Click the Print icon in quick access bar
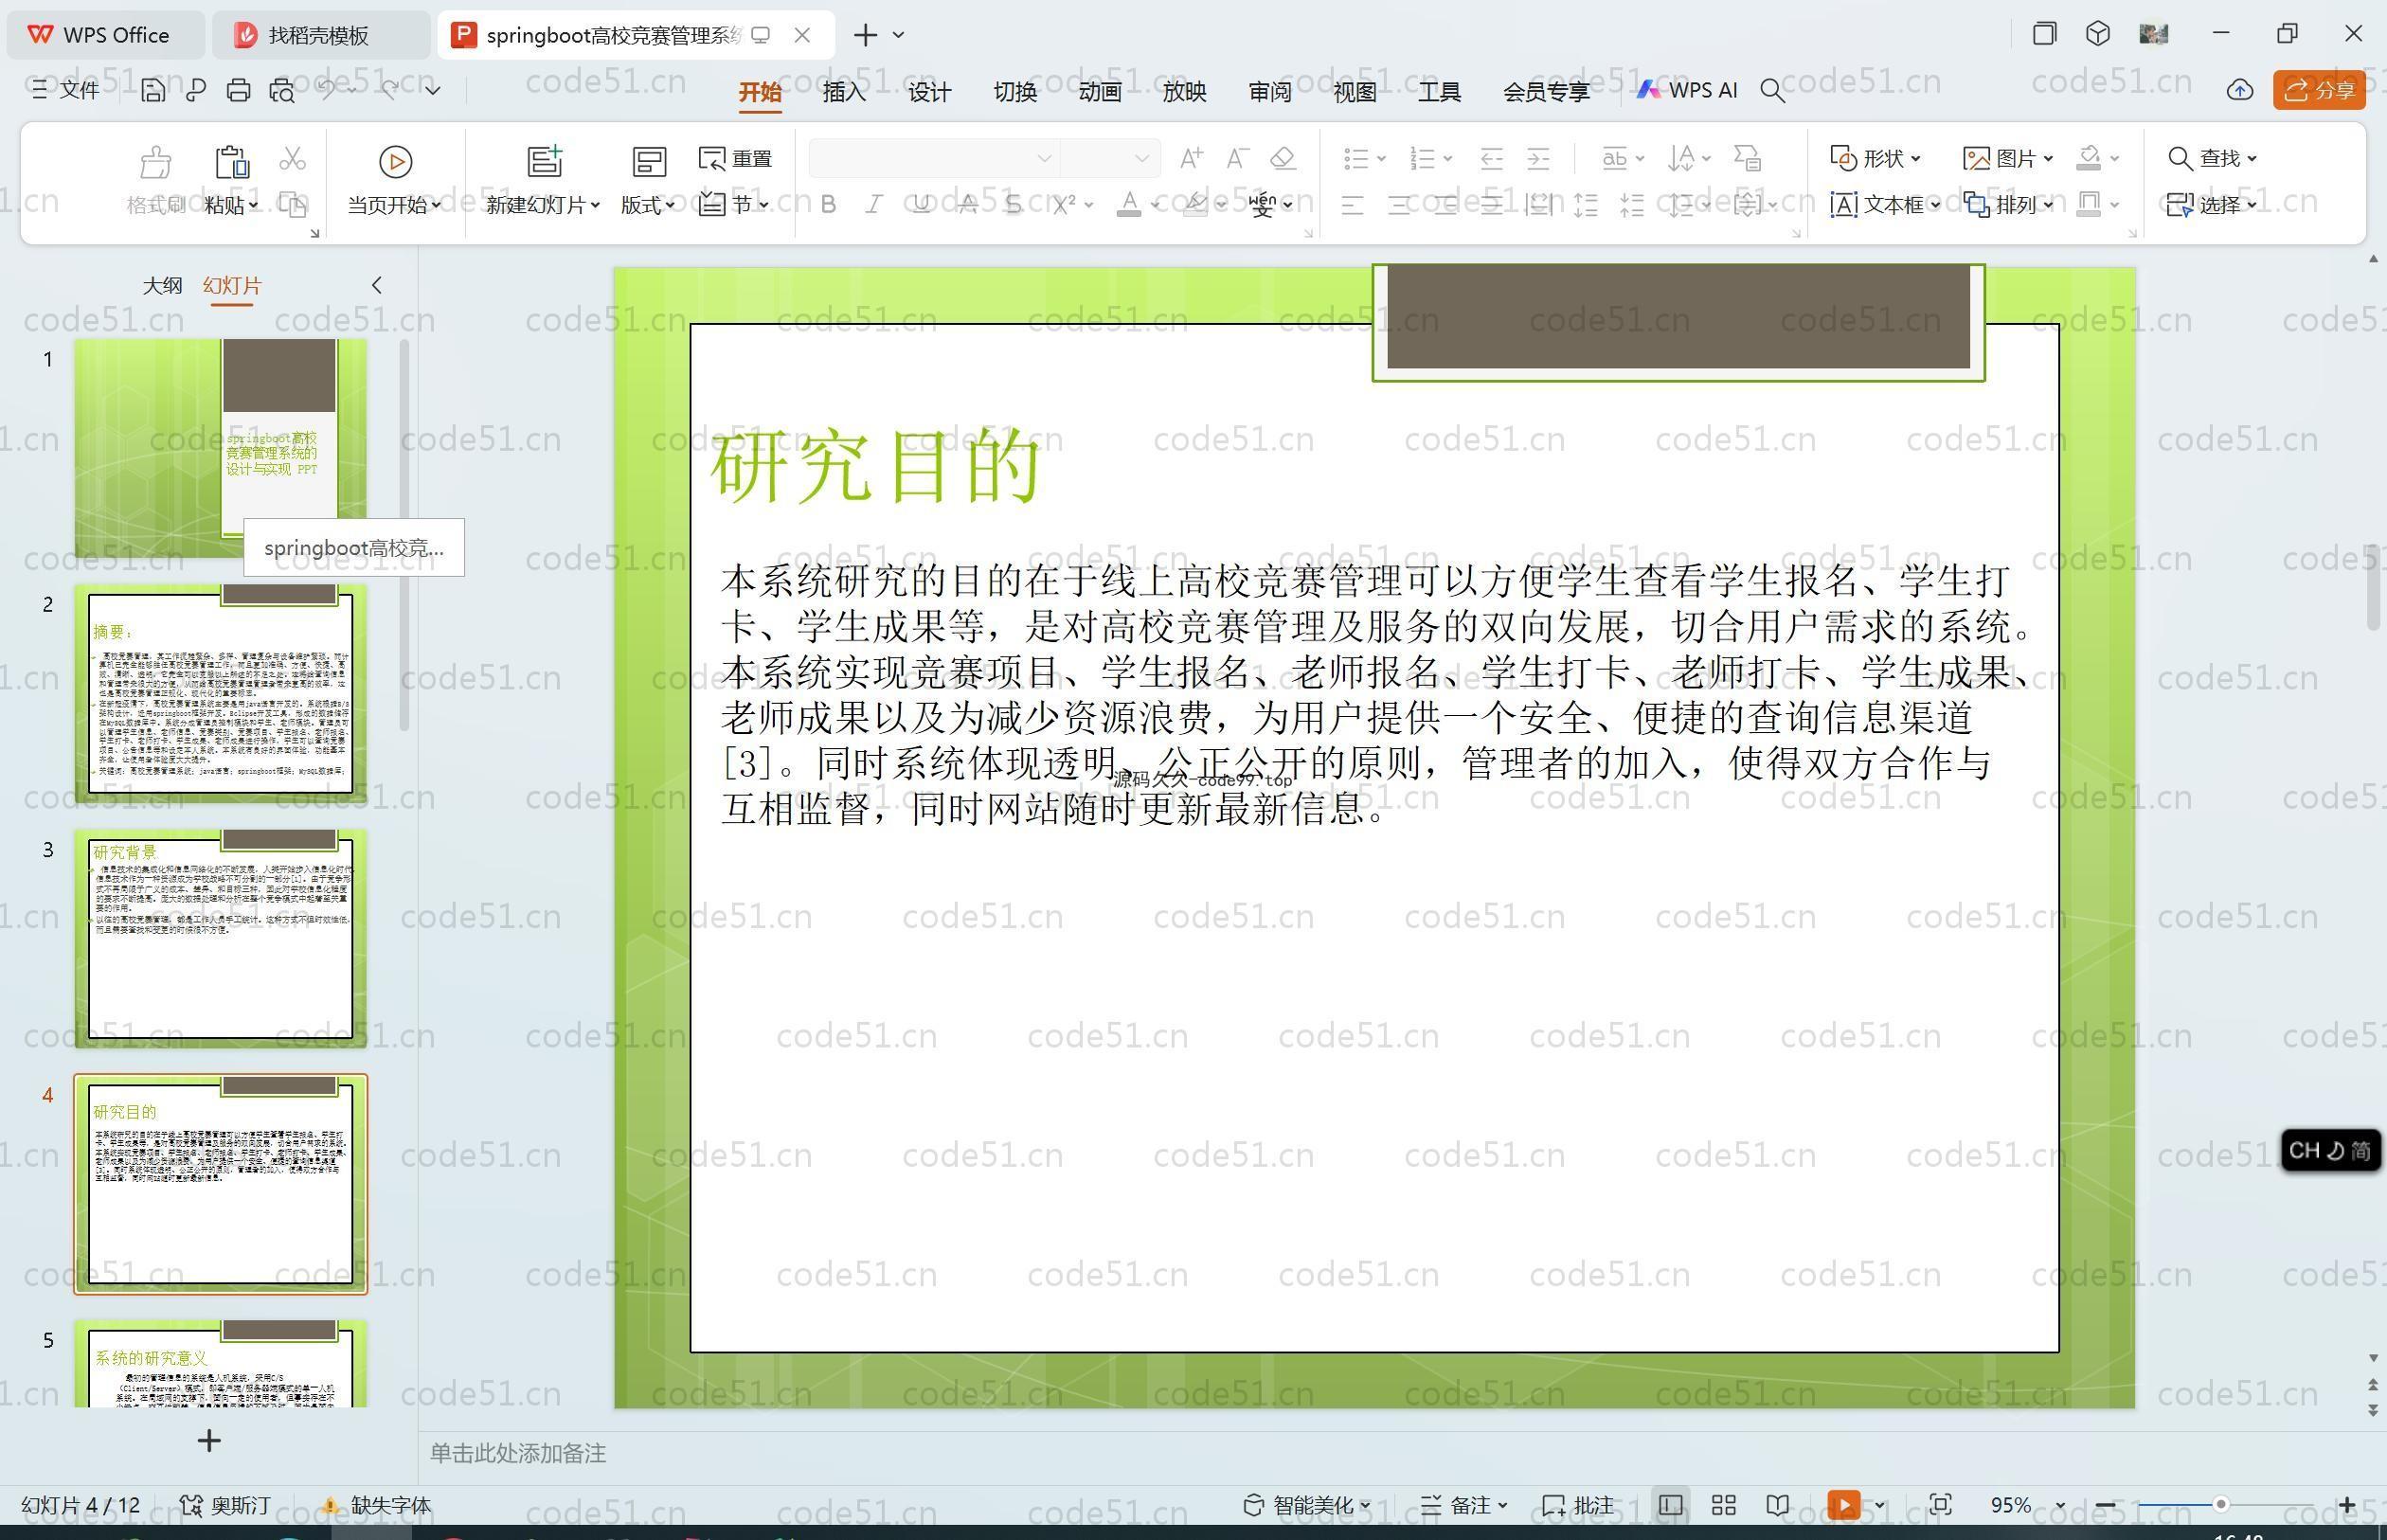 [x=238, y=91]
